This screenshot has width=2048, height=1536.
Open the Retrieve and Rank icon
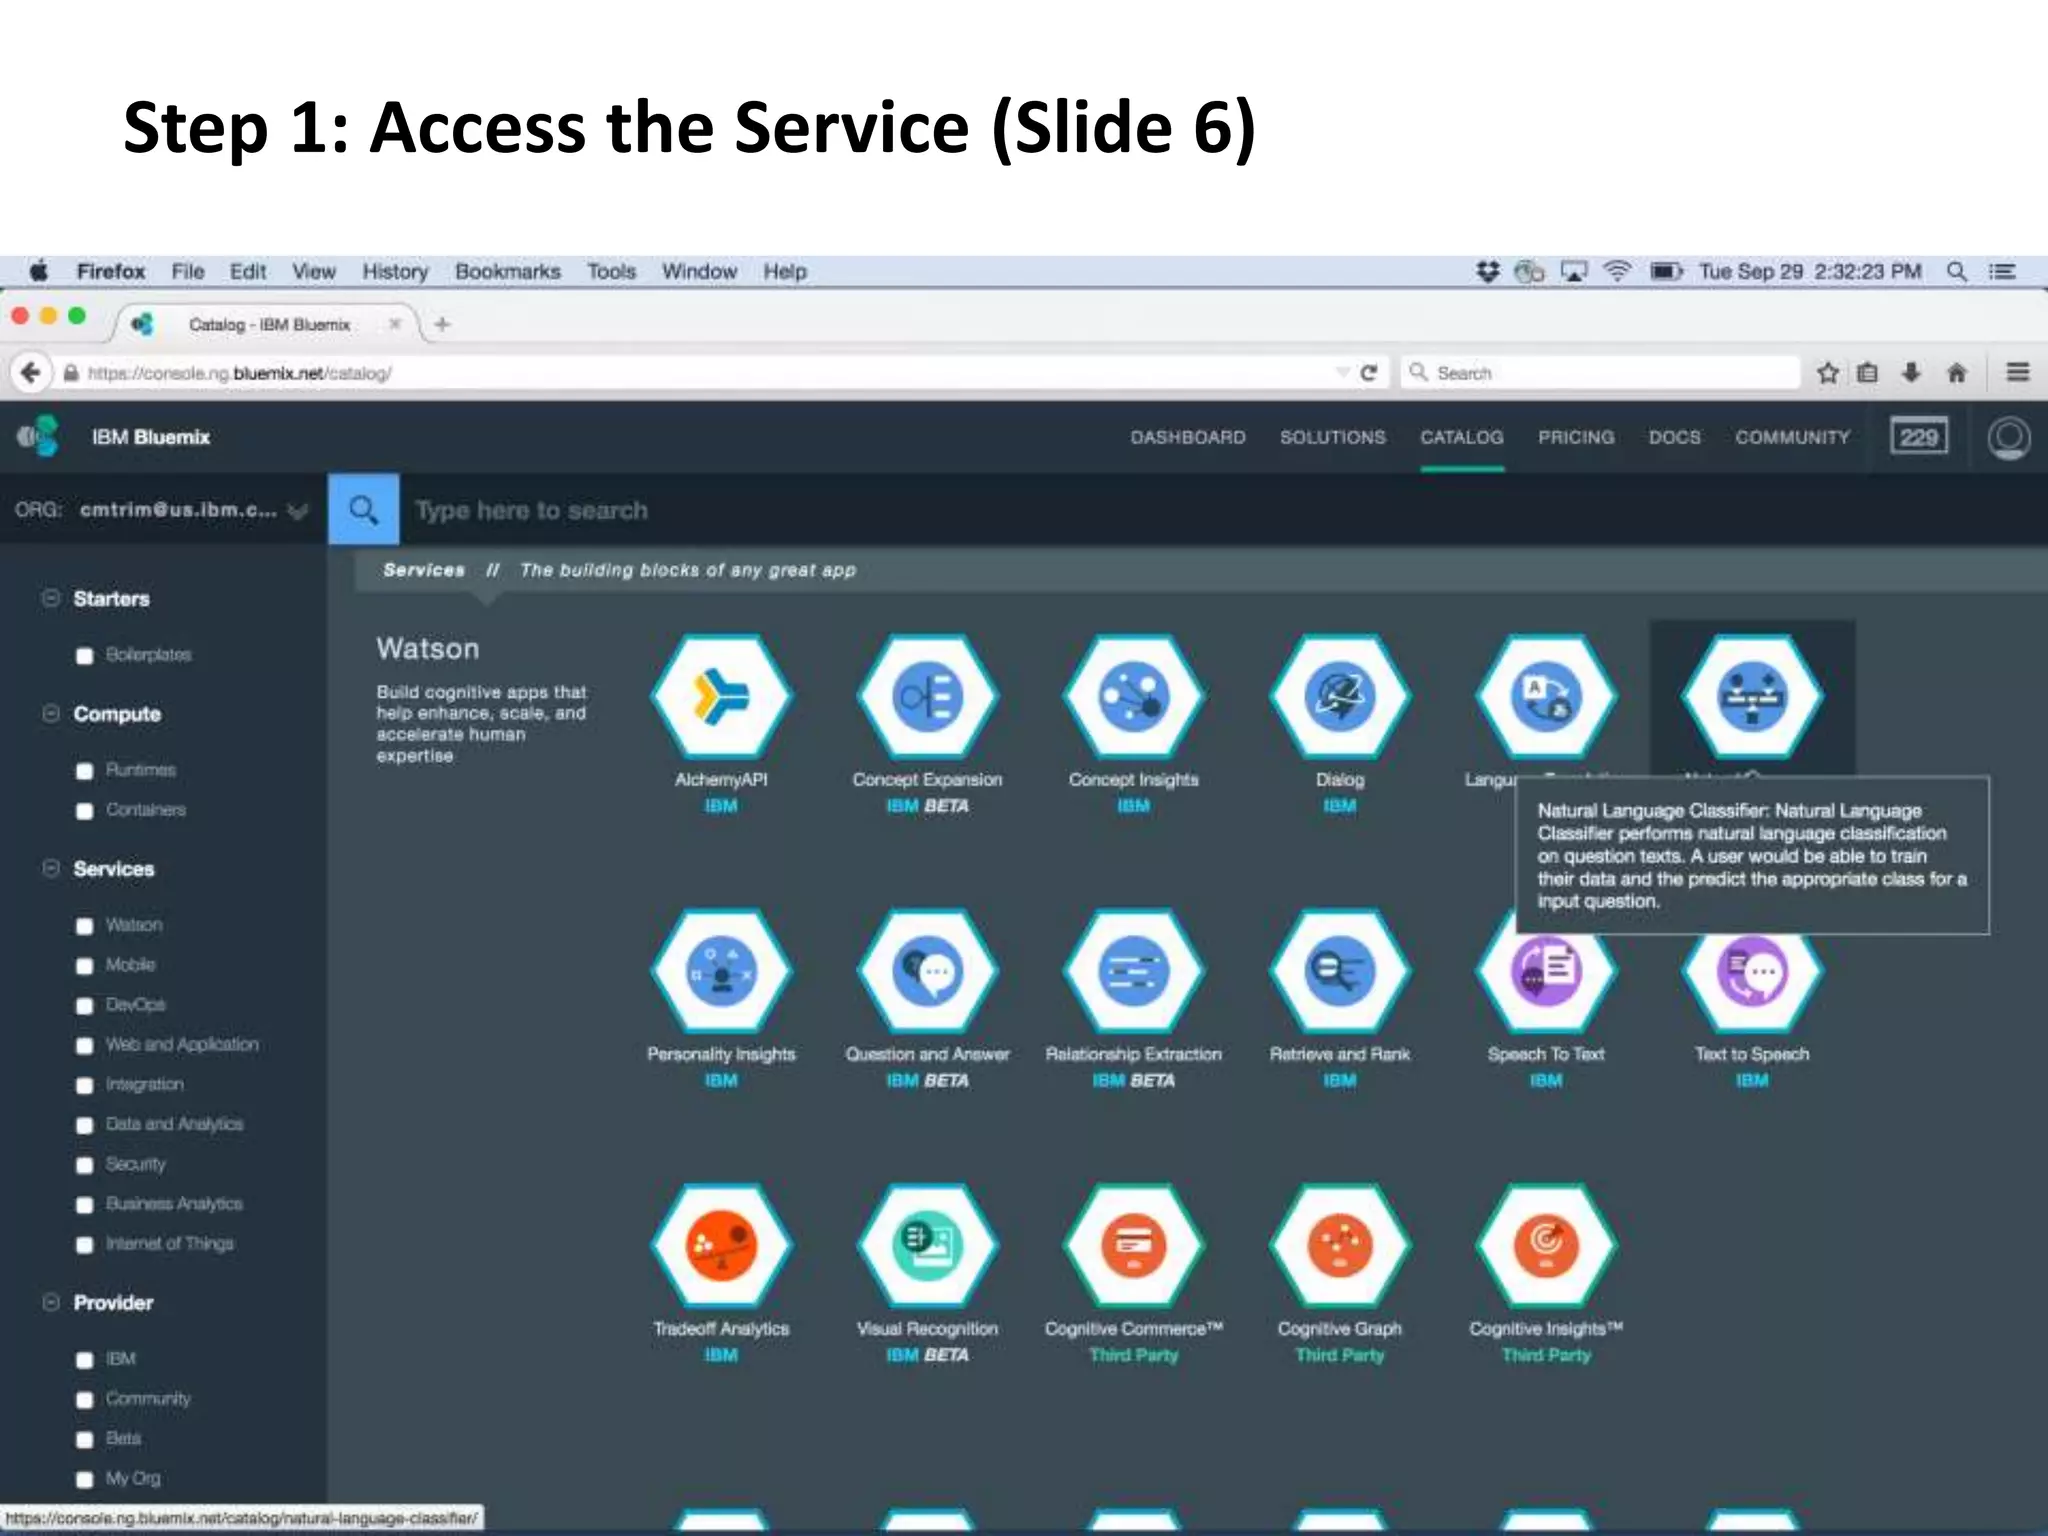pos(1339,970)
